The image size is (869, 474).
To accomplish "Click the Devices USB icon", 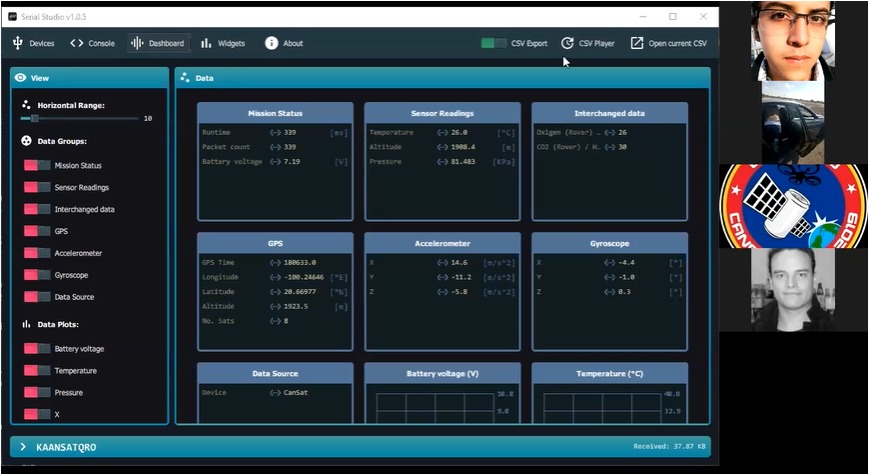I will coord(17,43).
